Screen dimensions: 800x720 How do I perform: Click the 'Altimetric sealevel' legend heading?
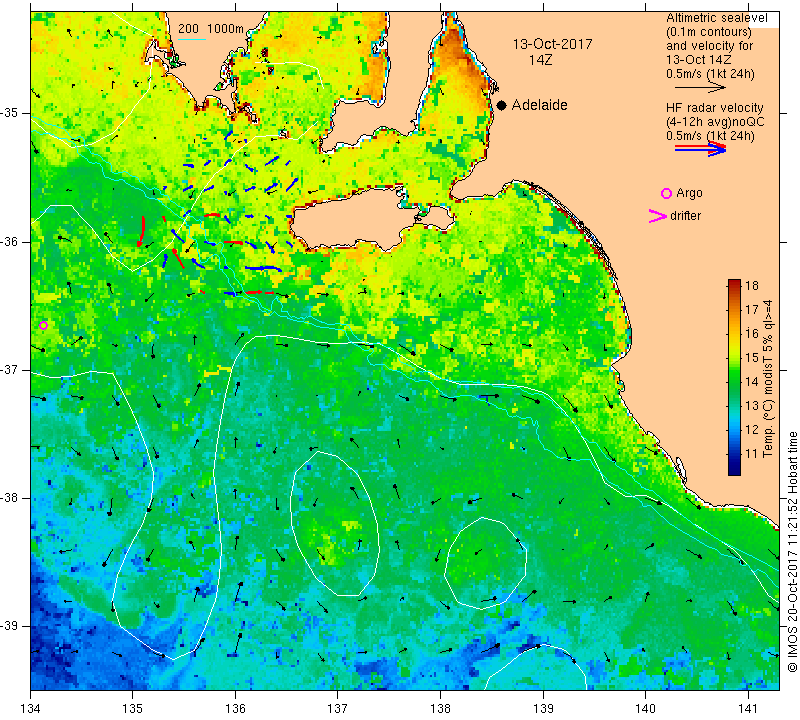(x=716, y=18)
